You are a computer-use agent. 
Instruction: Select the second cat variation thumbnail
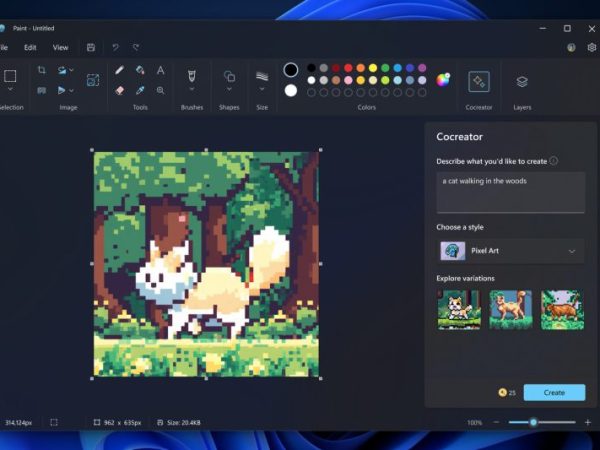click(x=511, y=310)
